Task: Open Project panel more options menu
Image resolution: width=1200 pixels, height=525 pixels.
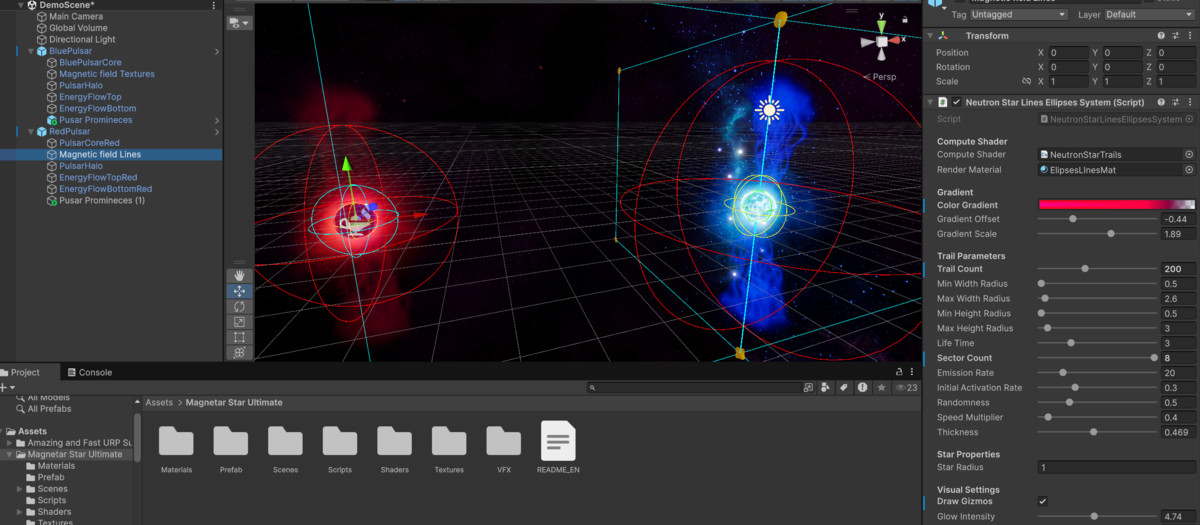Action: tap(912, 372)
